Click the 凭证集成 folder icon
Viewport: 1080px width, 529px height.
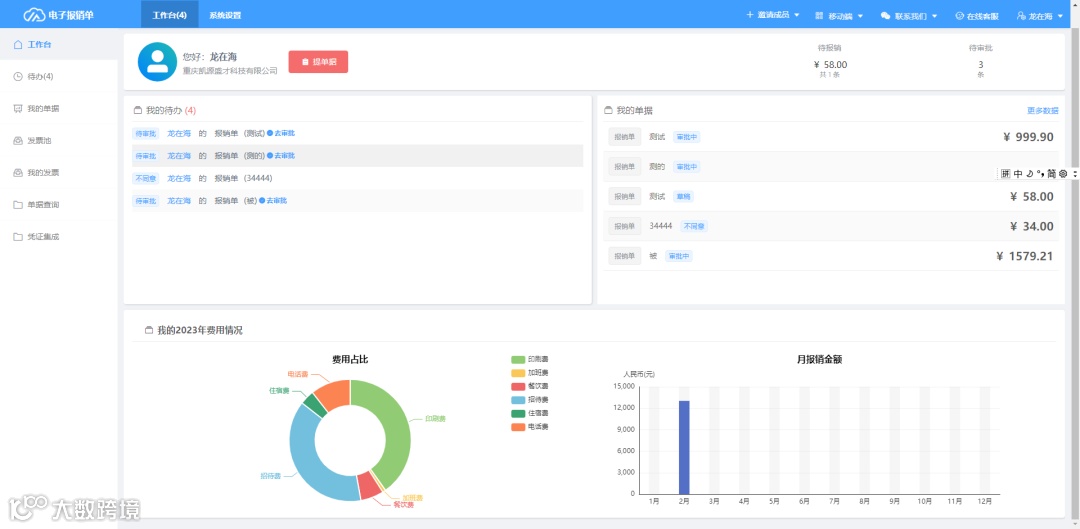click(x=18, y=237)
